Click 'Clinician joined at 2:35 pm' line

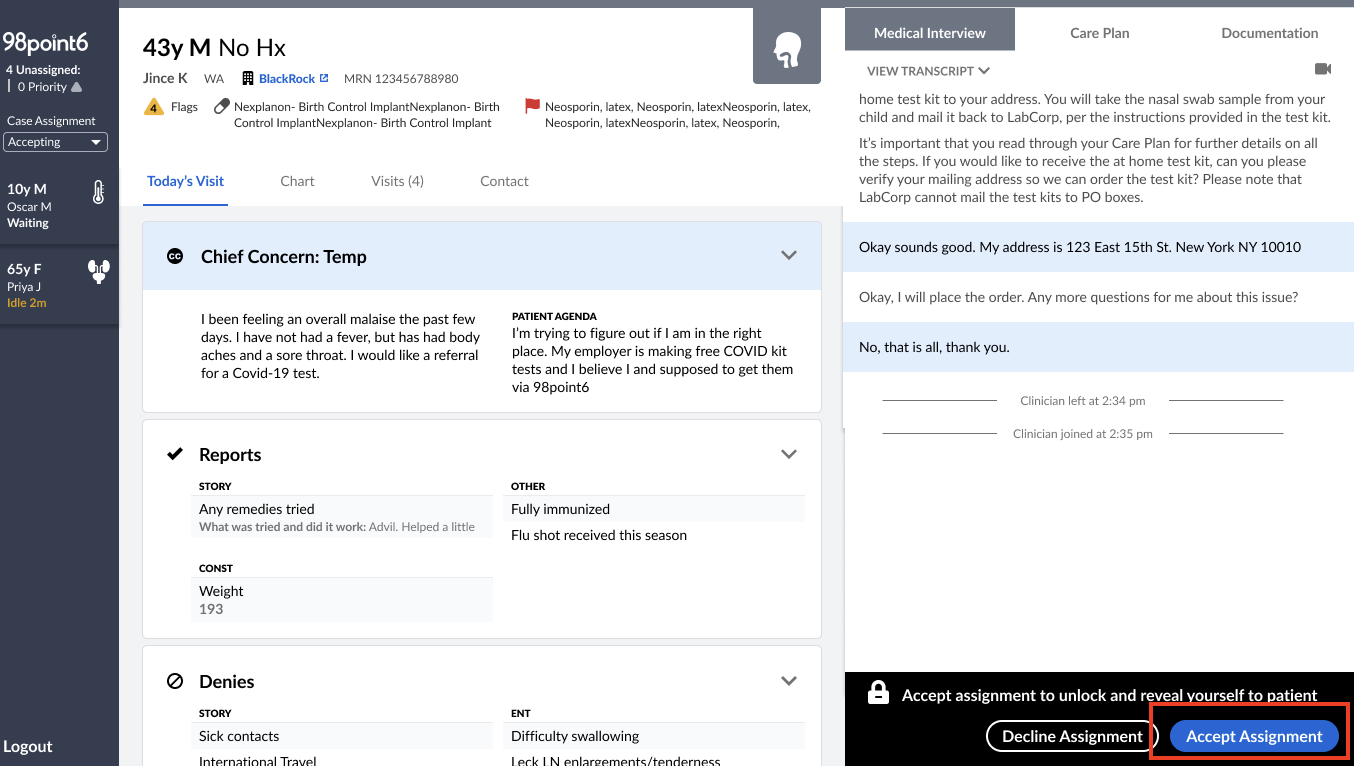tap(1083, 434)
